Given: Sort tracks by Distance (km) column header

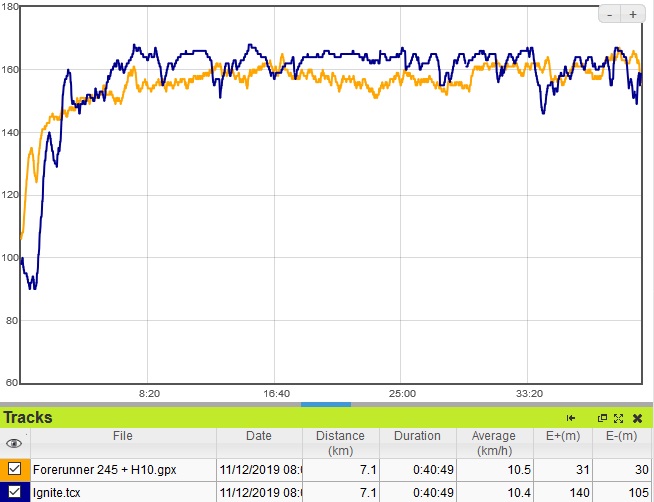Looking at the screenshot, I should tap(340, 442).
